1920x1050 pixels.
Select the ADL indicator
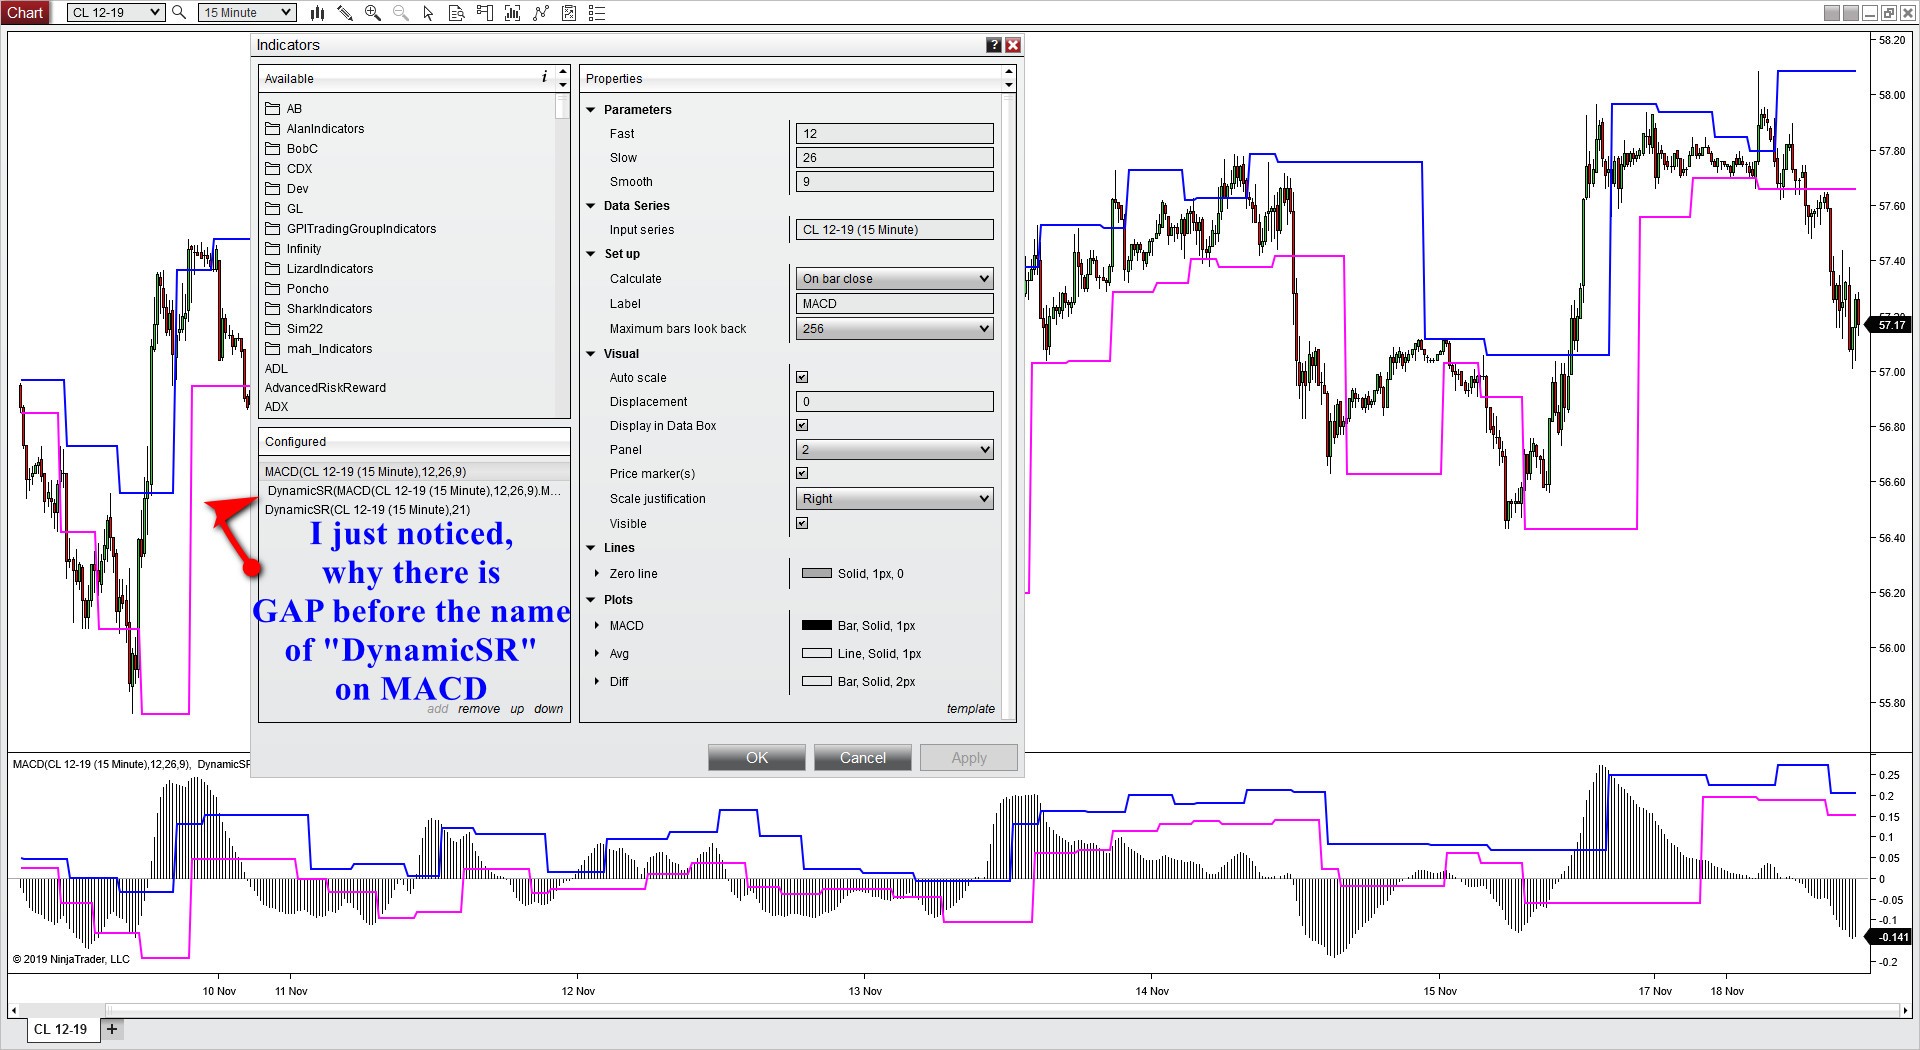coord(276,368)
